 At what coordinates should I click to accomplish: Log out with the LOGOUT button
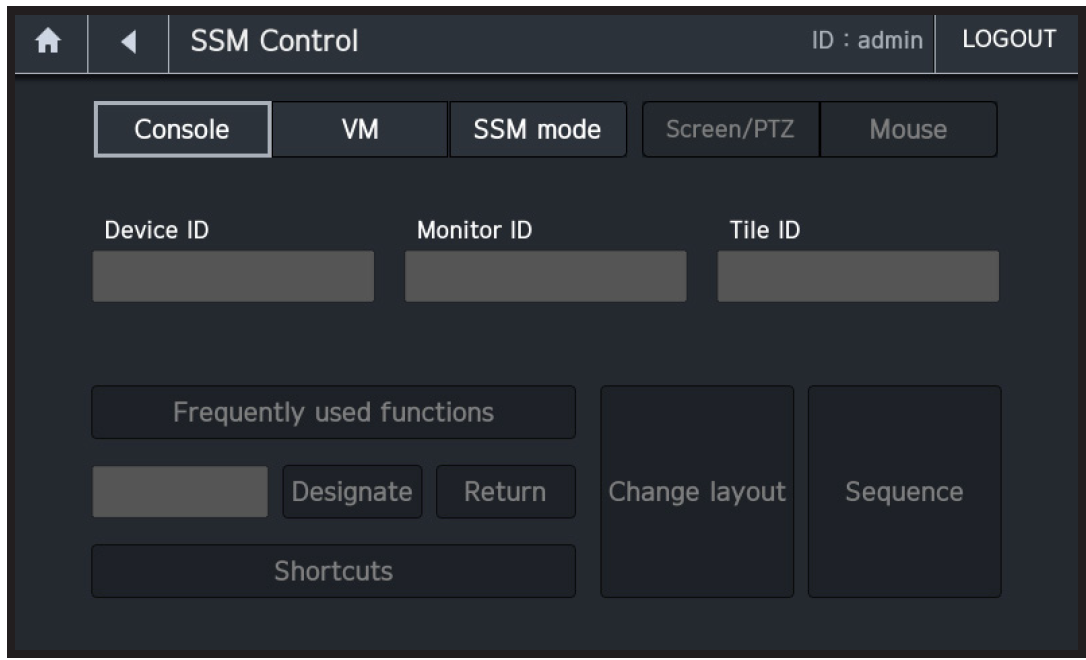tap(1009, 39)
